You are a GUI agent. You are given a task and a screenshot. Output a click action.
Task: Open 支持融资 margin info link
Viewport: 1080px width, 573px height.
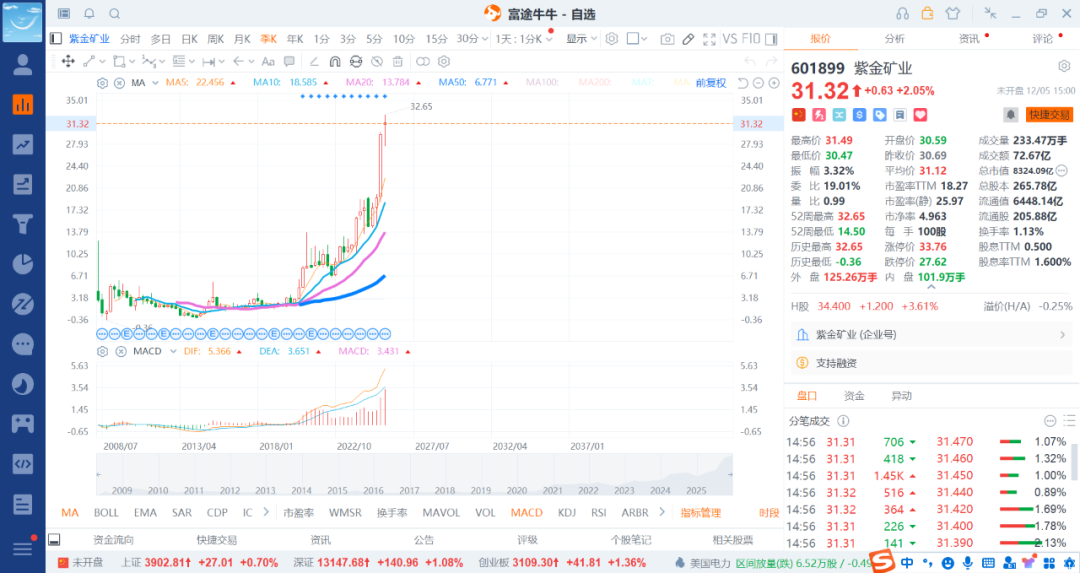coord(835,363)
